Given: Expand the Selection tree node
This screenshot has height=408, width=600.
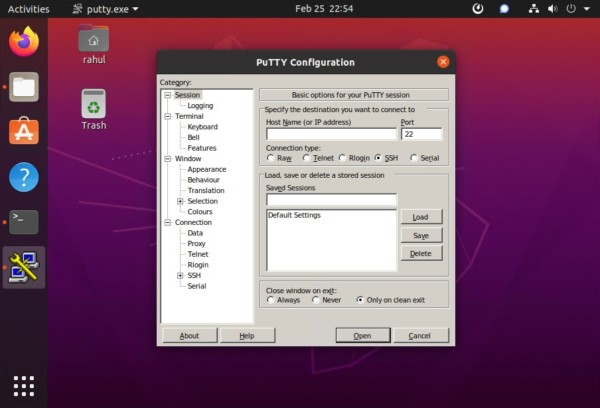Looking at the screenshot, I should pos(180,201).
